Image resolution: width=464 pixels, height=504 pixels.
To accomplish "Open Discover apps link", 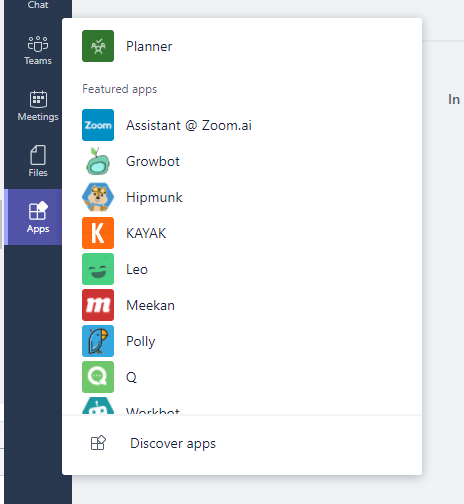I will tap(173, 444).
